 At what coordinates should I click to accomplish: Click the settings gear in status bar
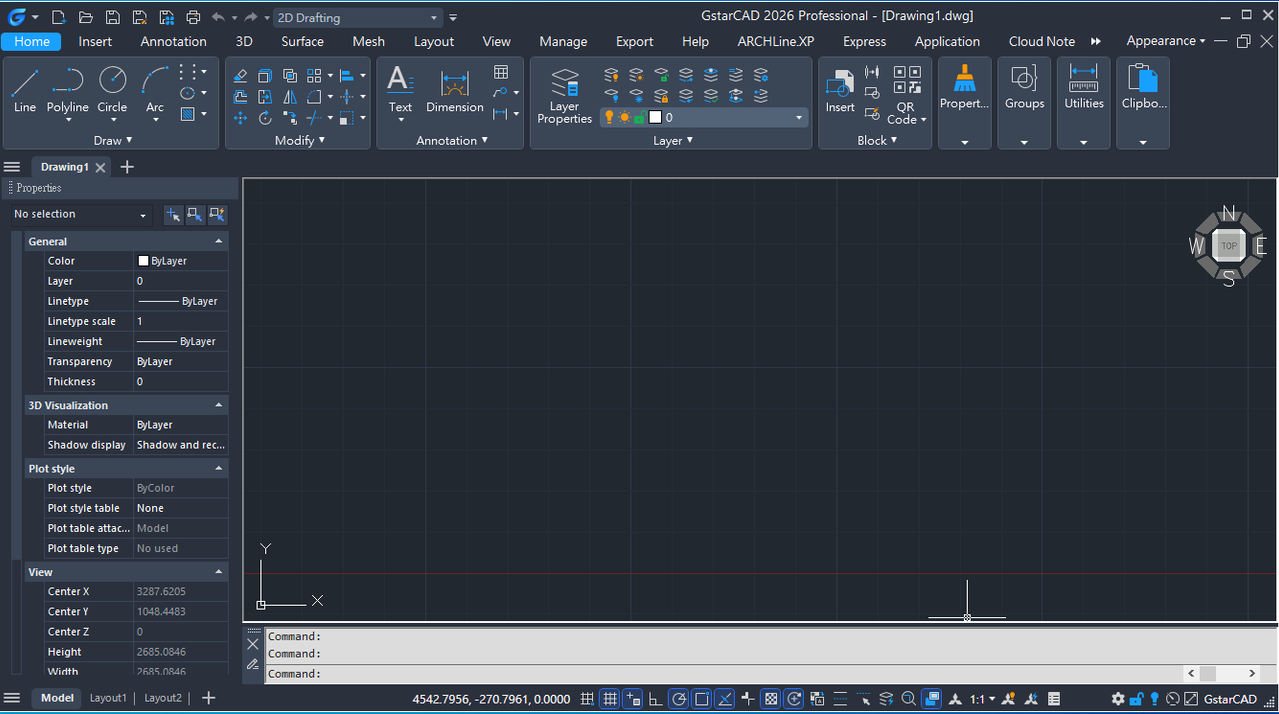(1118, 698)
